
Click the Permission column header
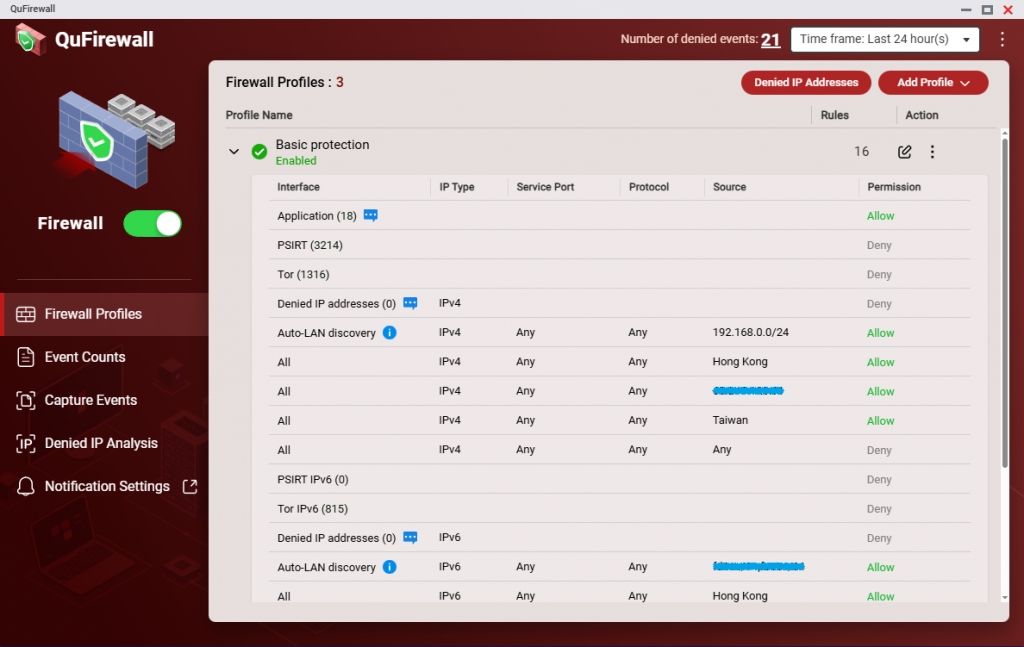(893, 187)
